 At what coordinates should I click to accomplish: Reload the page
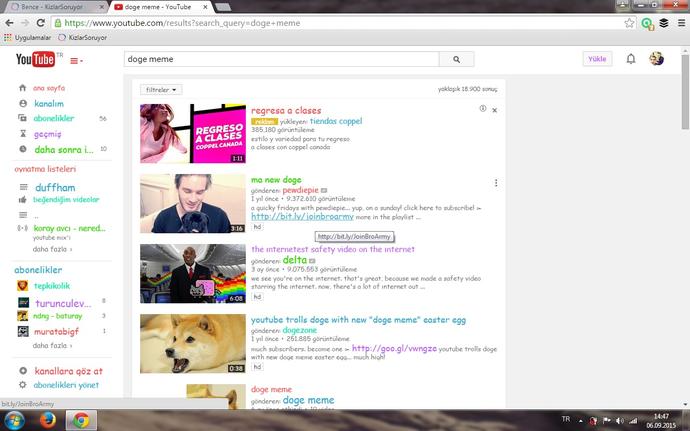pyautogui.click(x=40, y=23)
